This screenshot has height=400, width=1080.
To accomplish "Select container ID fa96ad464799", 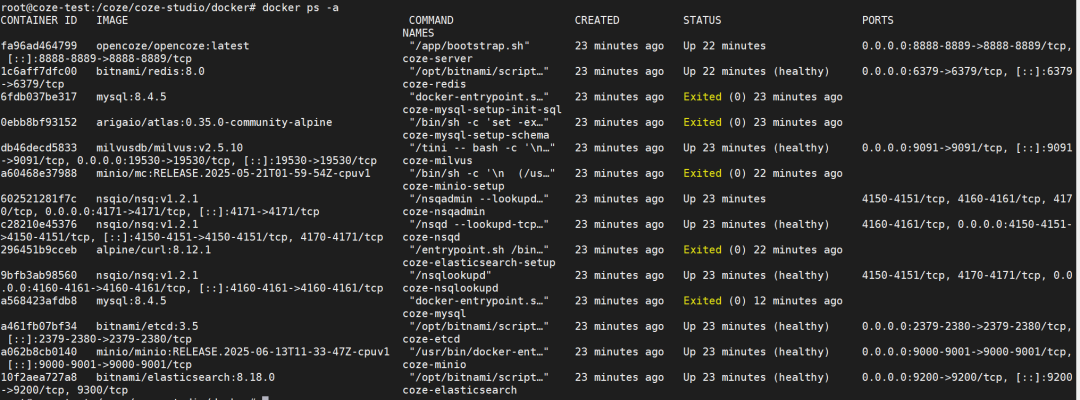I will pos(39,46).
